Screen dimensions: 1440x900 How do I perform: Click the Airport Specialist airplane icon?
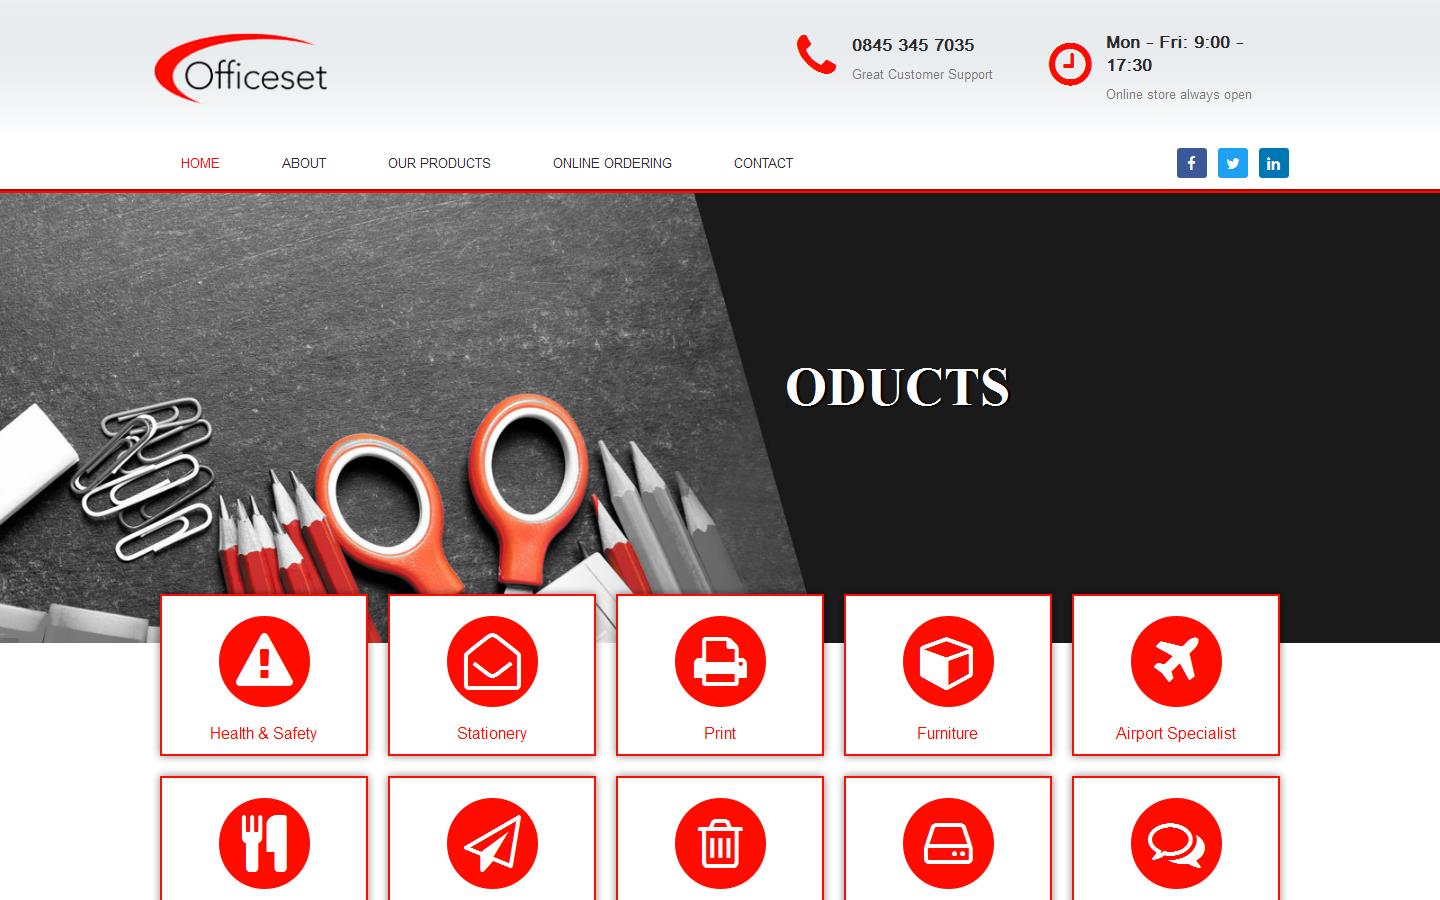[1175, 661]
